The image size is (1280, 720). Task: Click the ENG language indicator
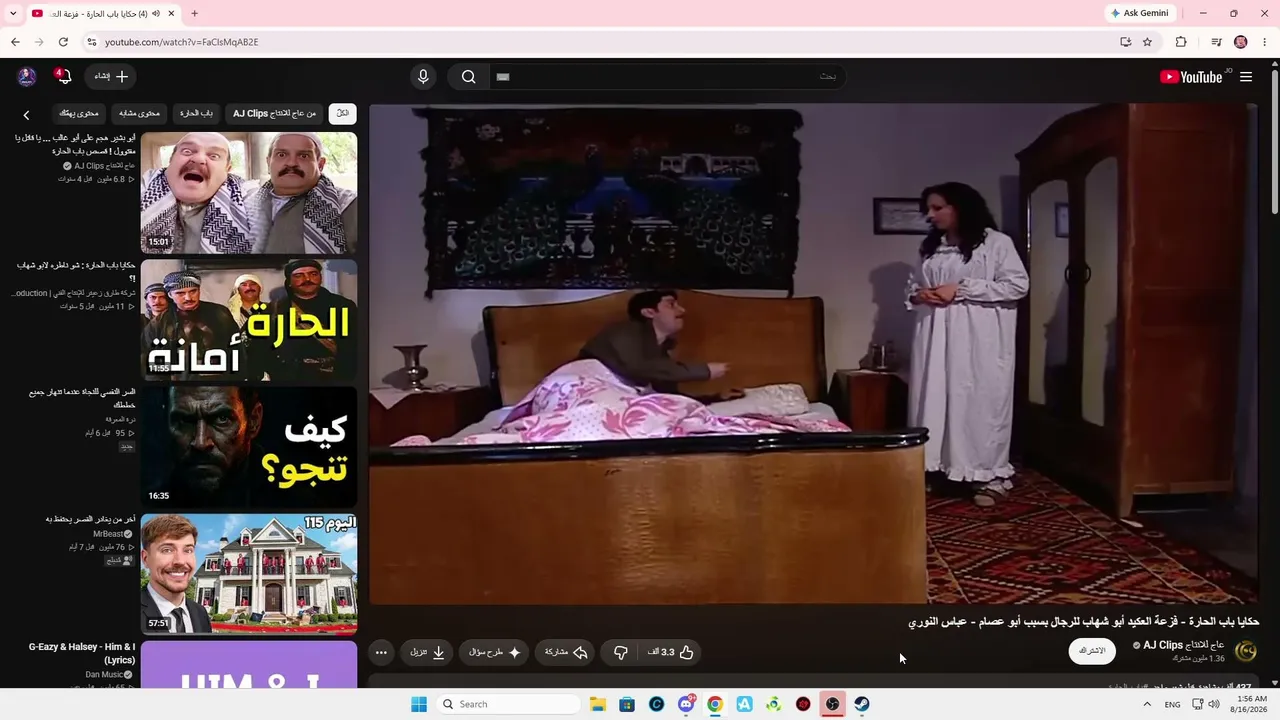point(1173,704)
